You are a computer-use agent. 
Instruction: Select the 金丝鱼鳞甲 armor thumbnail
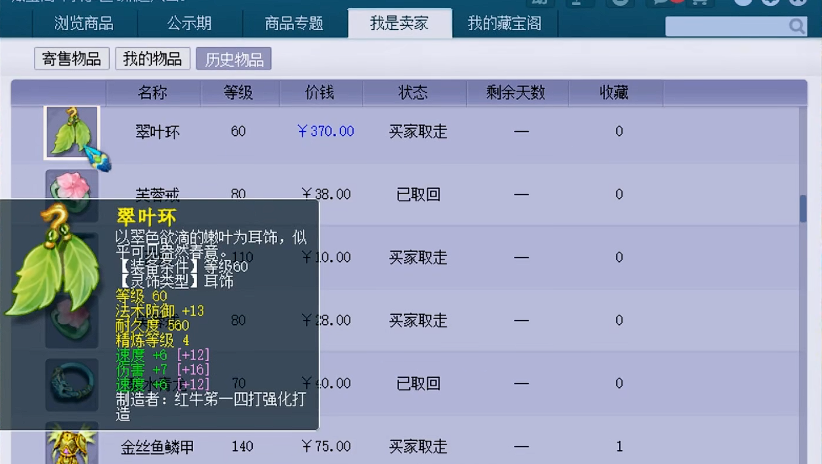pyautogui.click(x=72, y=443)
